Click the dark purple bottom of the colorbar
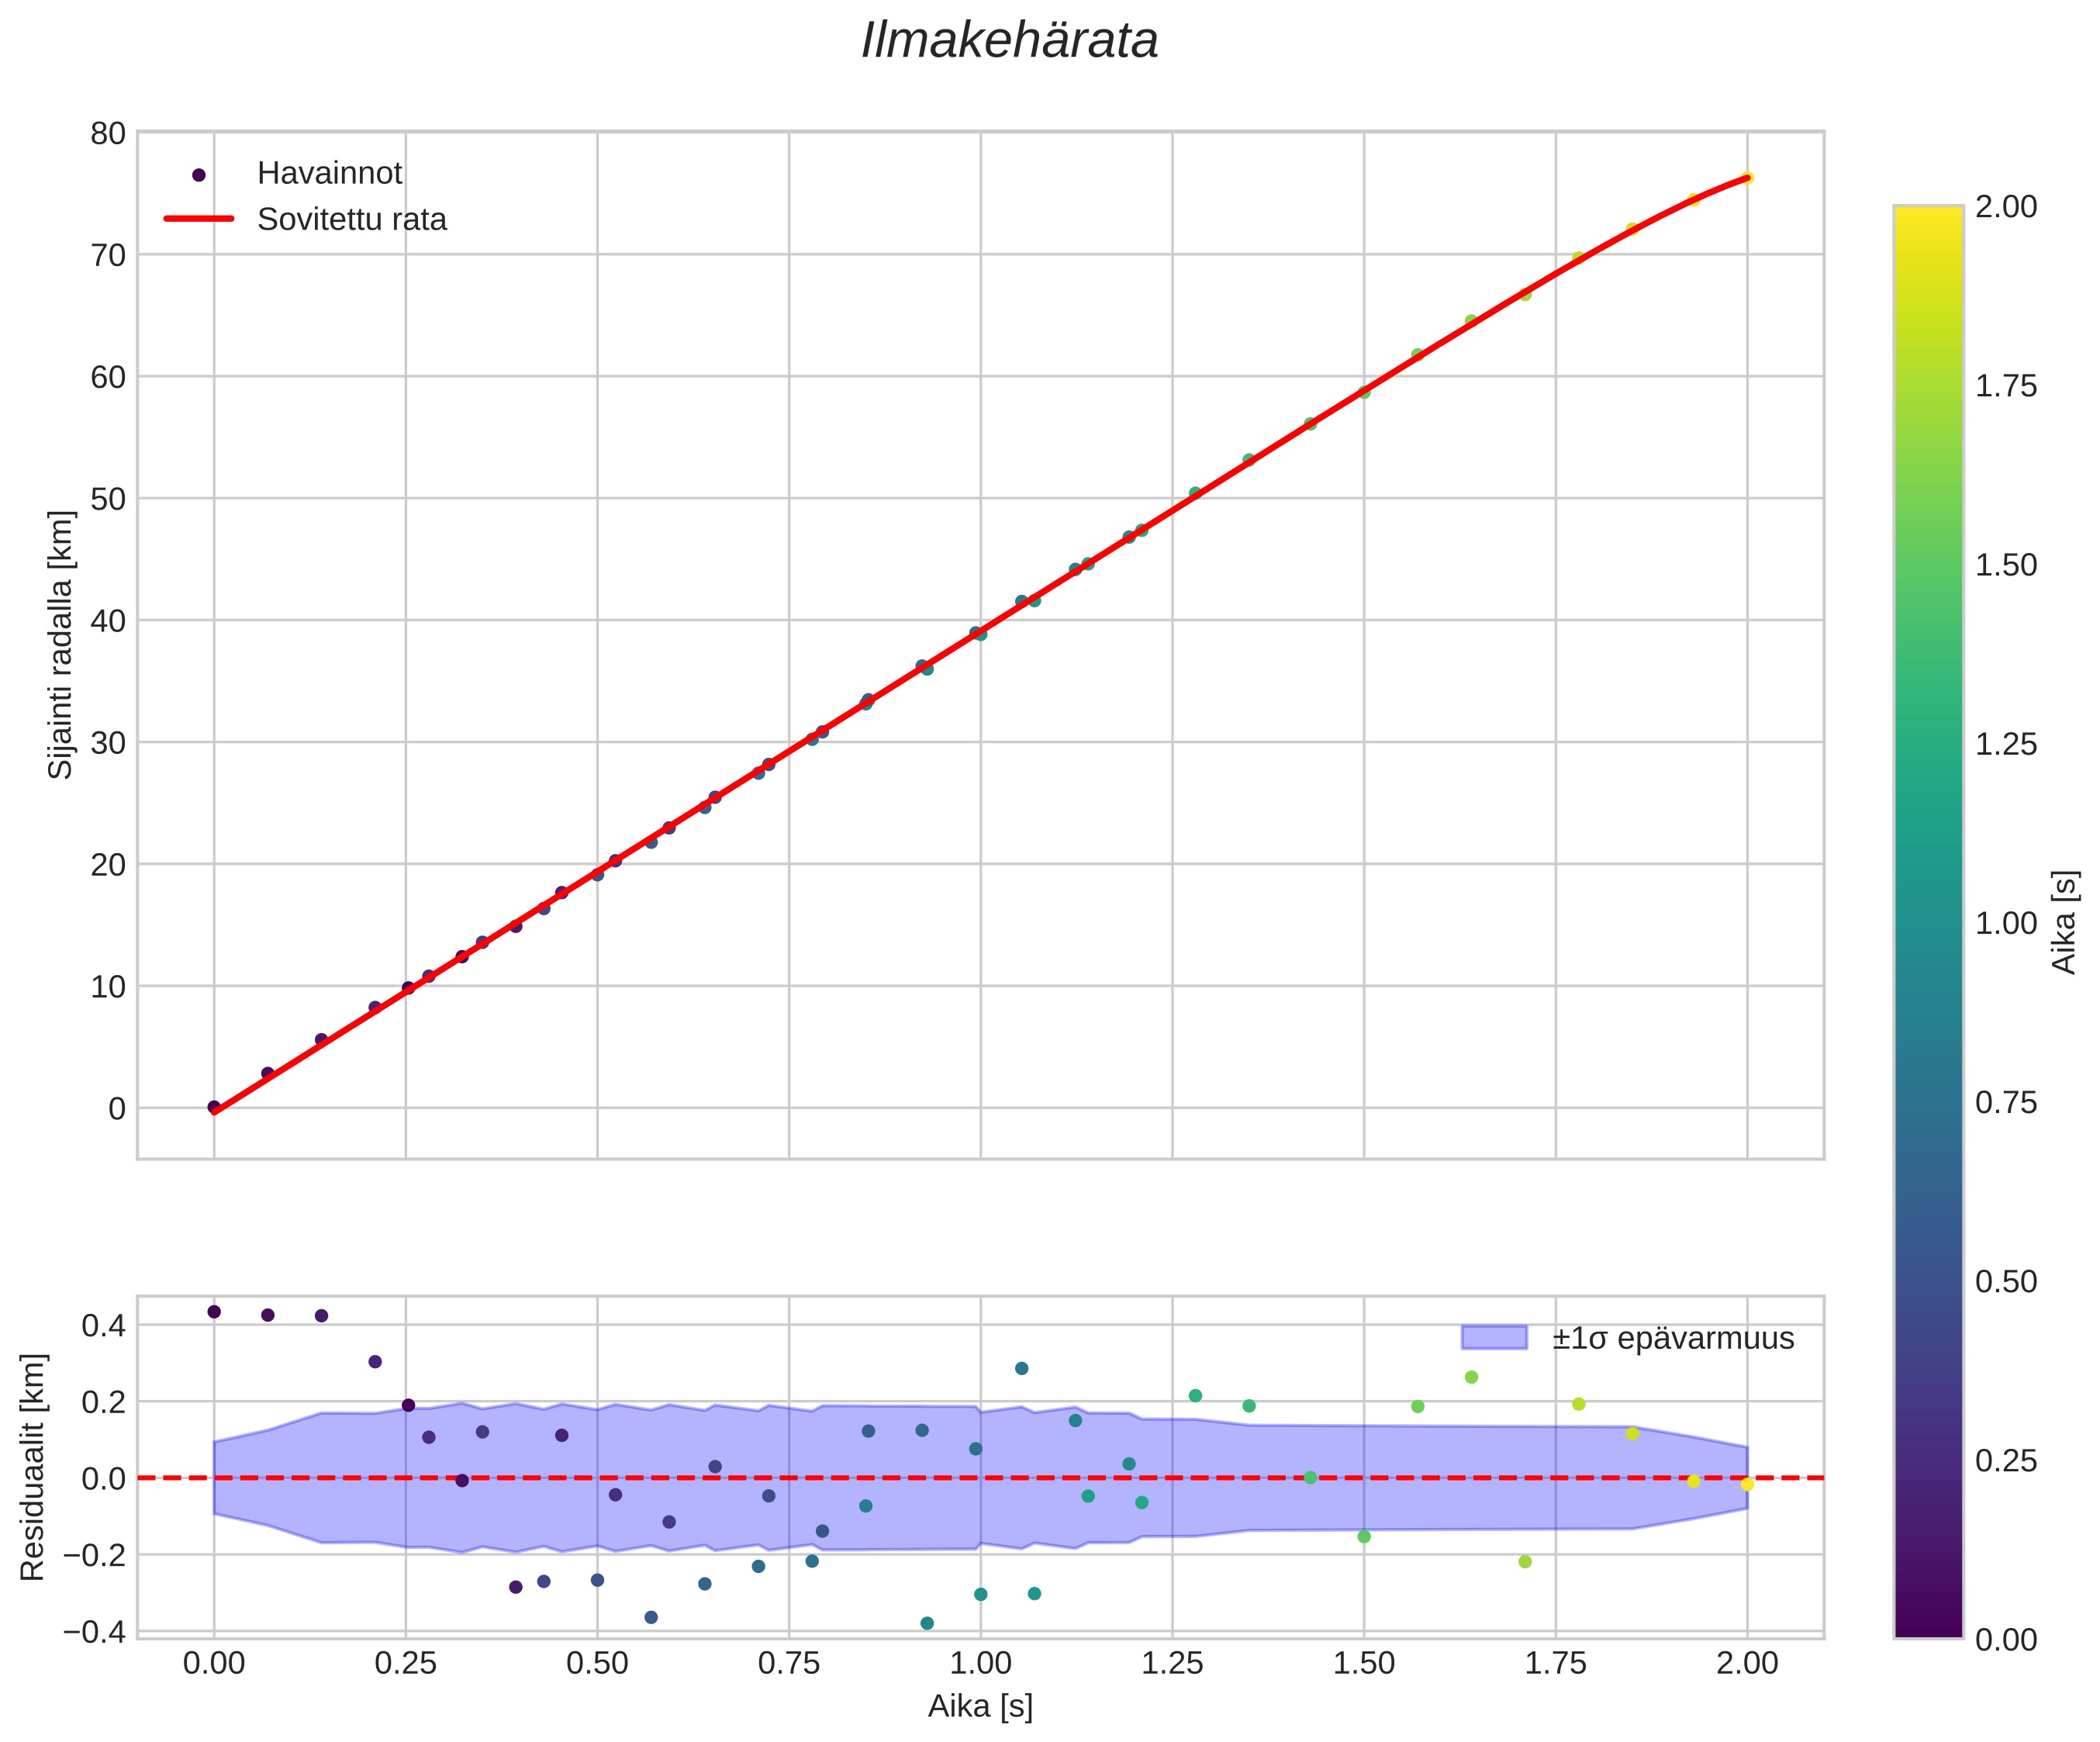2100x1742 pixels. click(1928, 1628)
